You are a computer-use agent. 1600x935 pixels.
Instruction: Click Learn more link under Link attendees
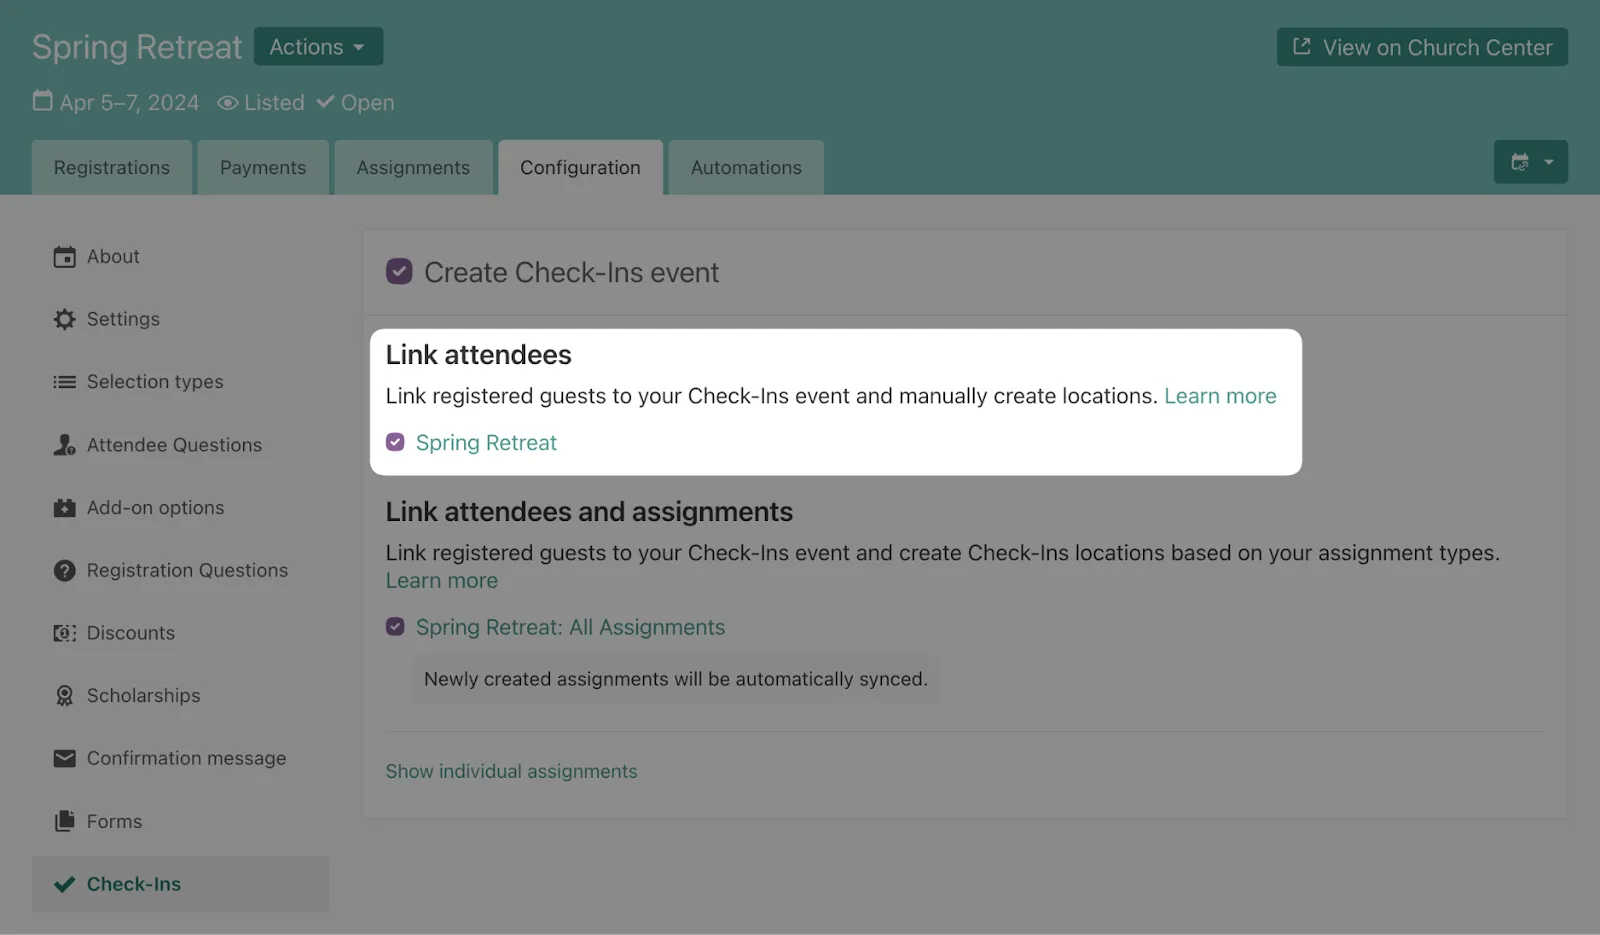(1220, 396)
